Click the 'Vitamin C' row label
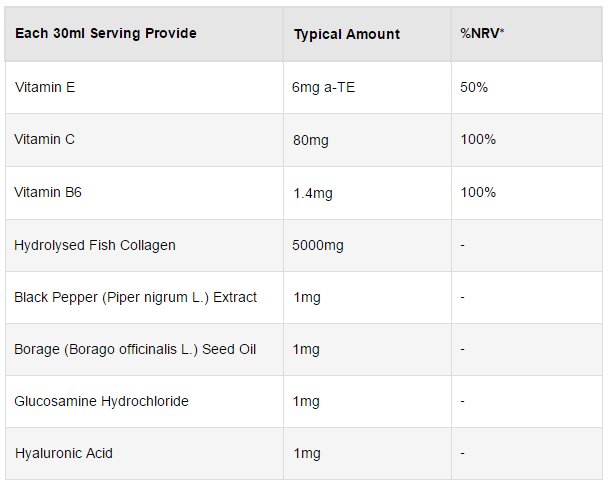The width and height of the screenshot is (610, 487). (x=44, y=139)
